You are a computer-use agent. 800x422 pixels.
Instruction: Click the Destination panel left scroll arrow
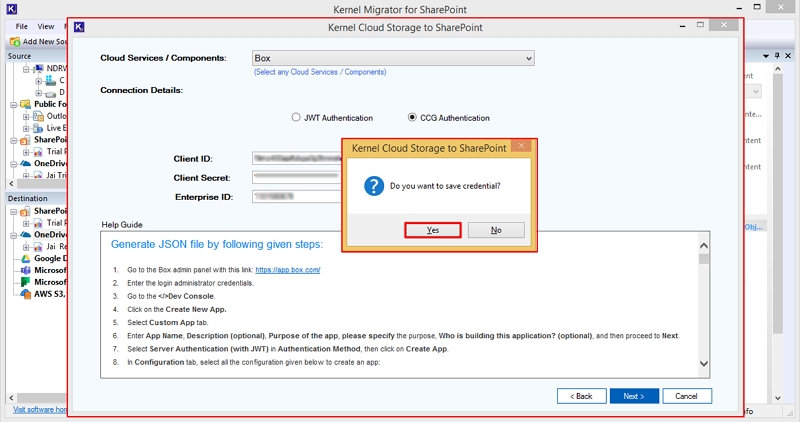point(12,398)
